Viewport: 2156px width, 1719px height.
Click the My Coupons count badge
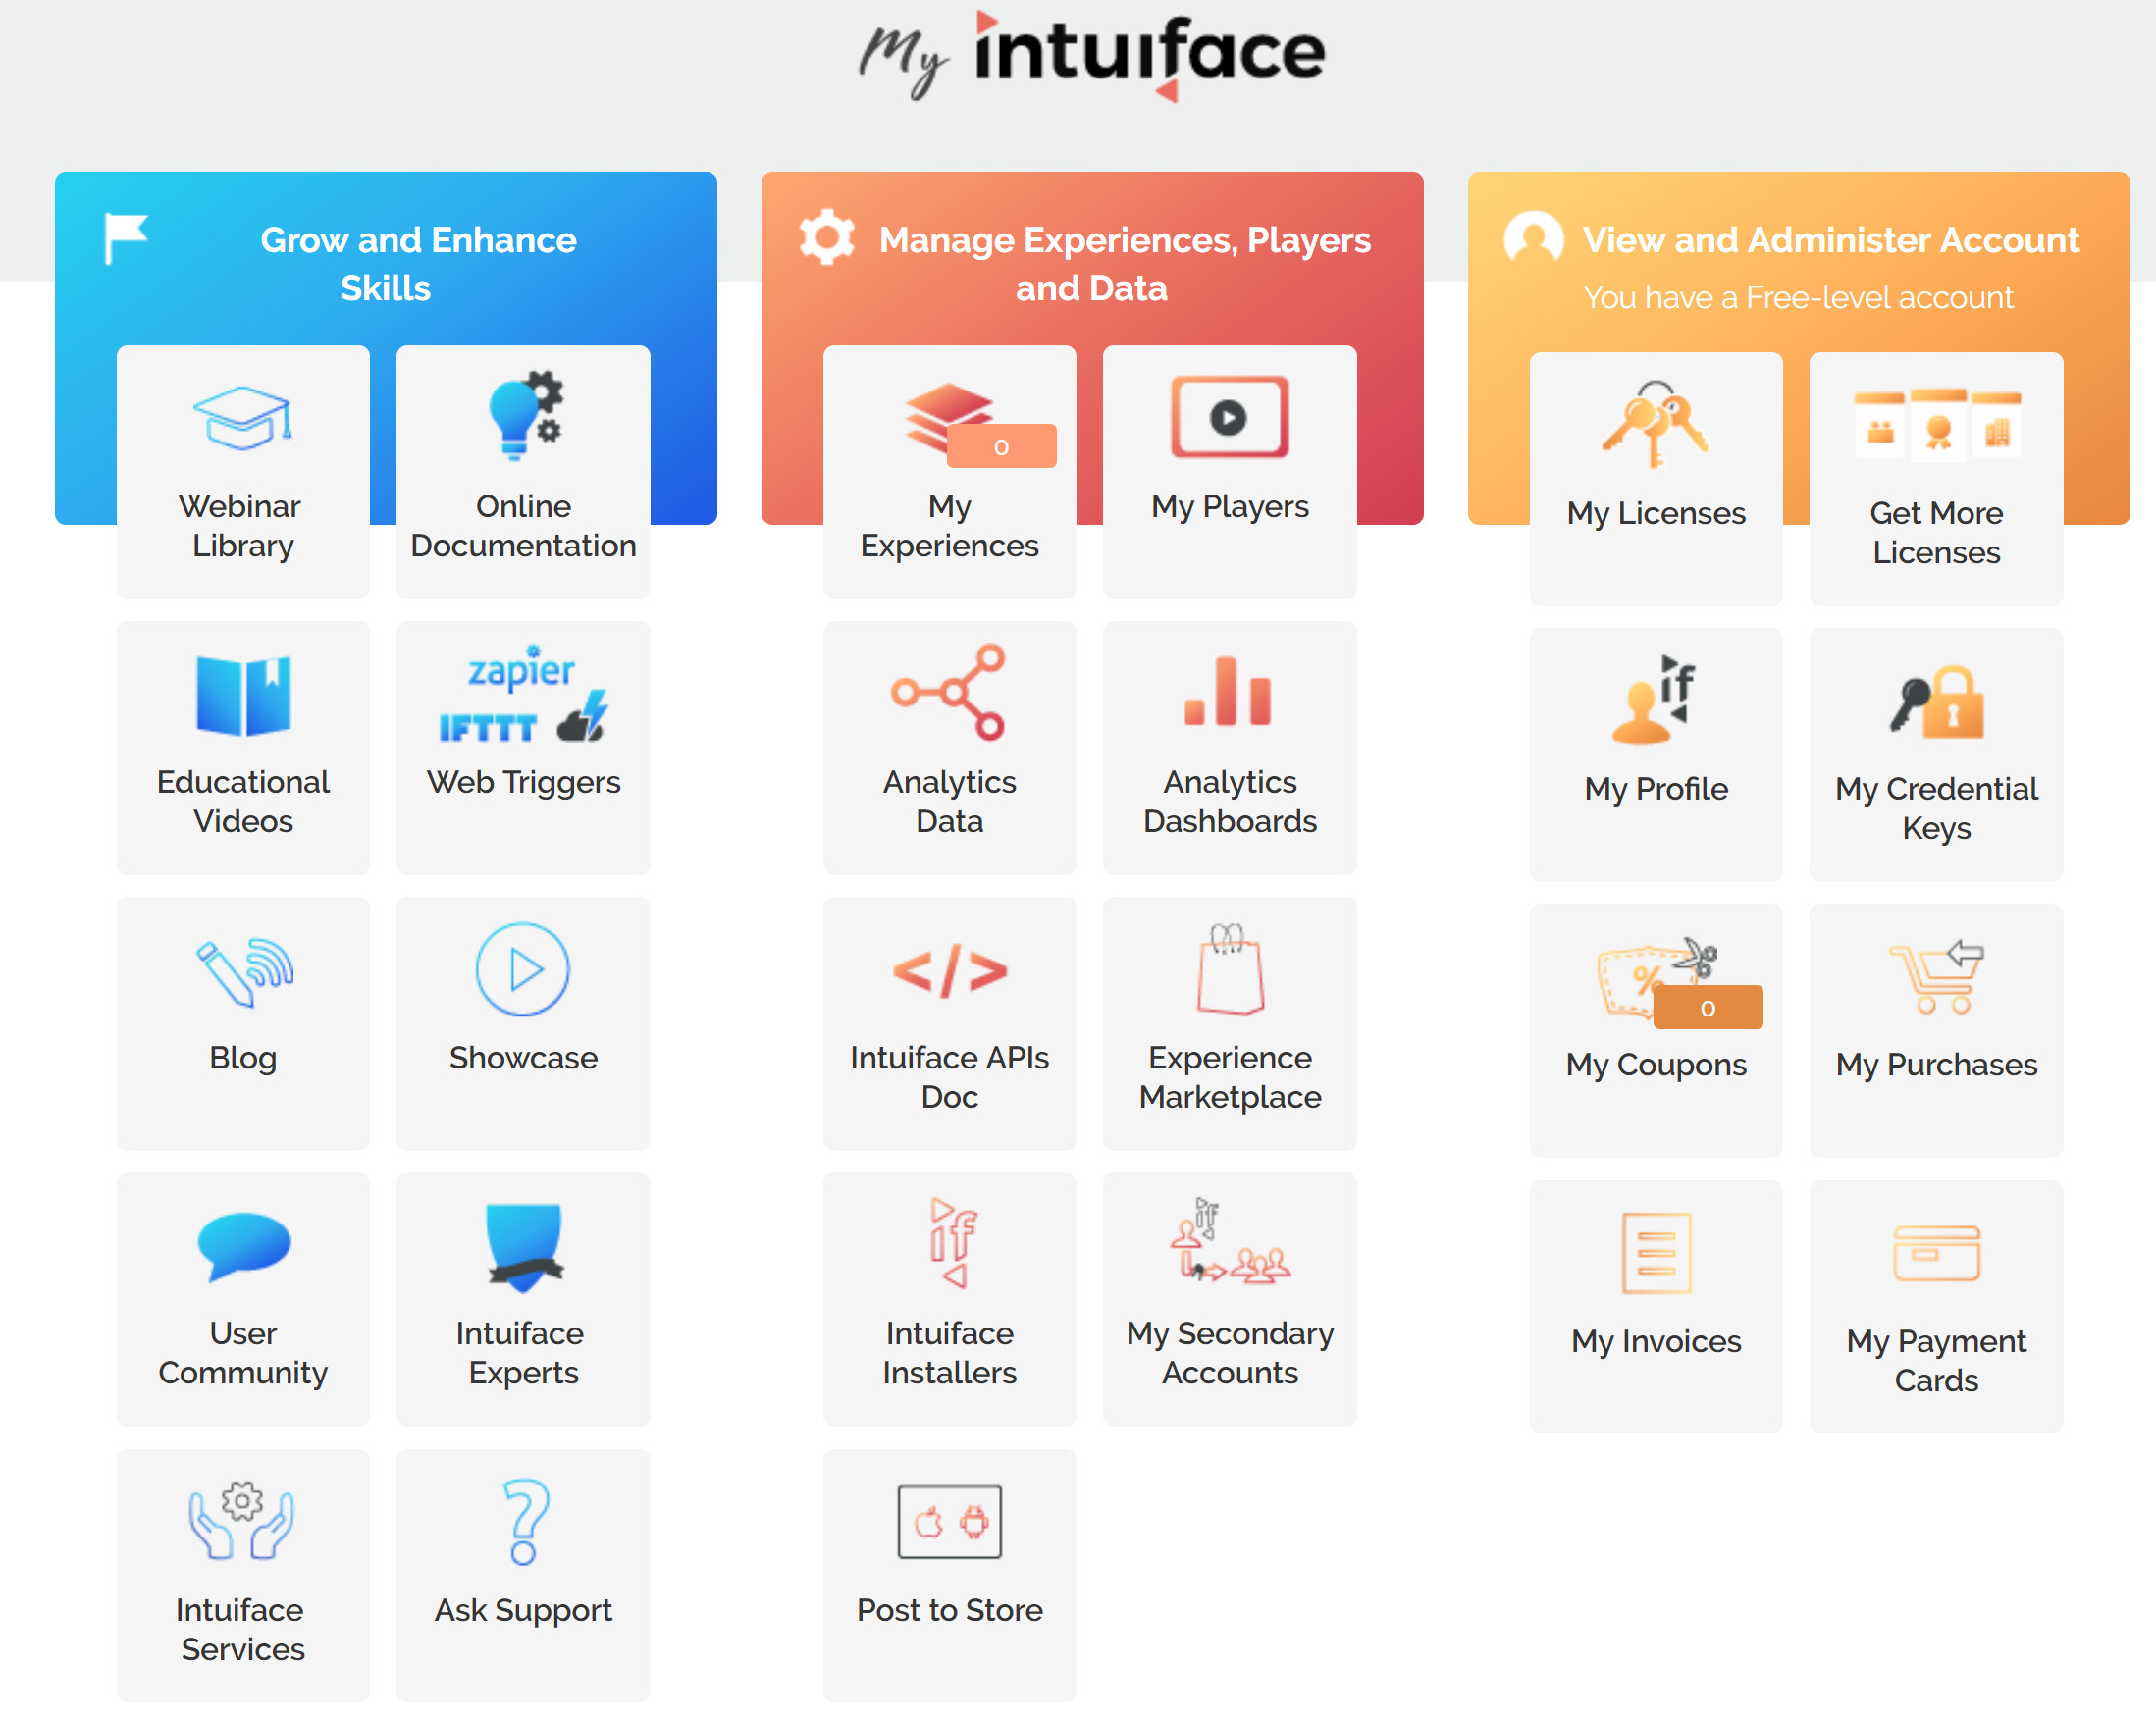tap(1707, 1007)
